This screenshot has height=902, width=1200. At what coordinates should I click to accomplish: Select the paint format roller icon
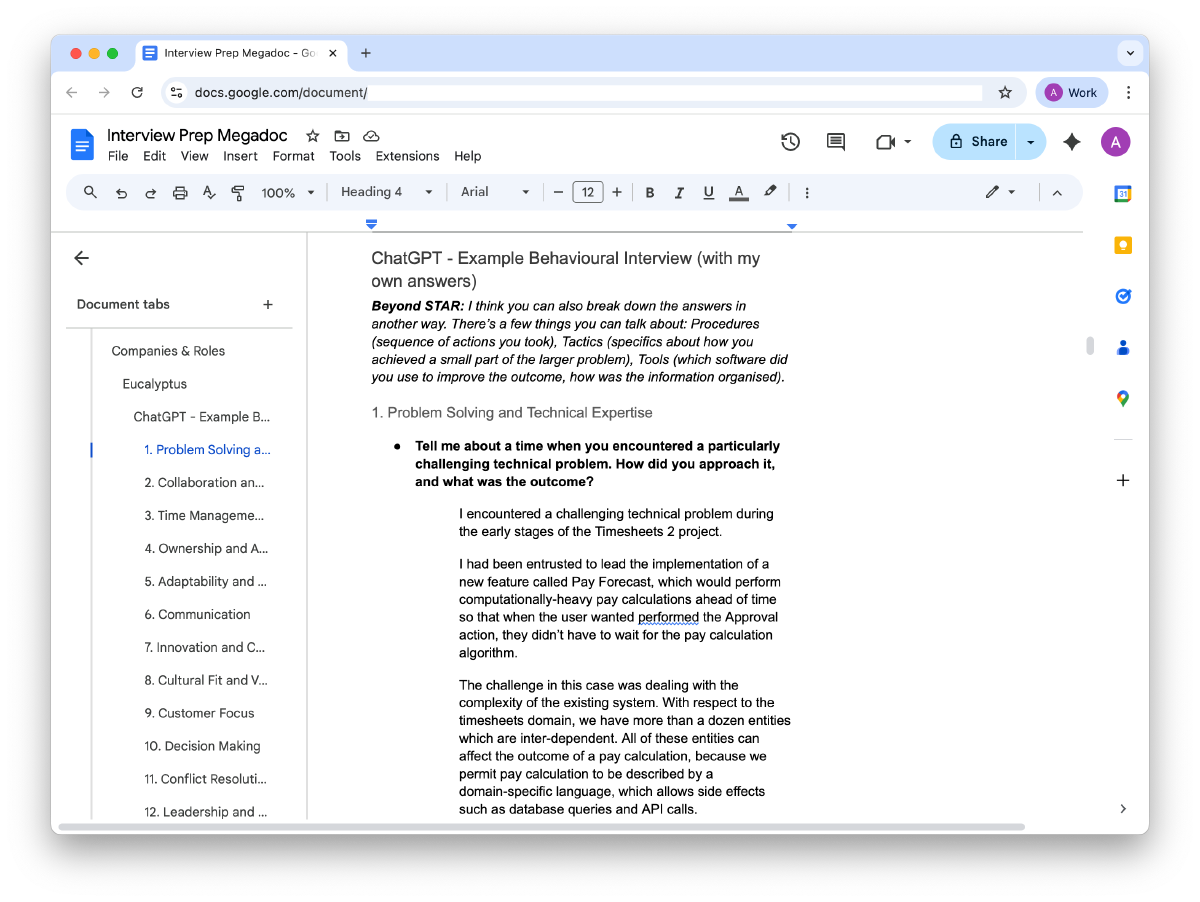pyautogui.click(x=238, y=192)
